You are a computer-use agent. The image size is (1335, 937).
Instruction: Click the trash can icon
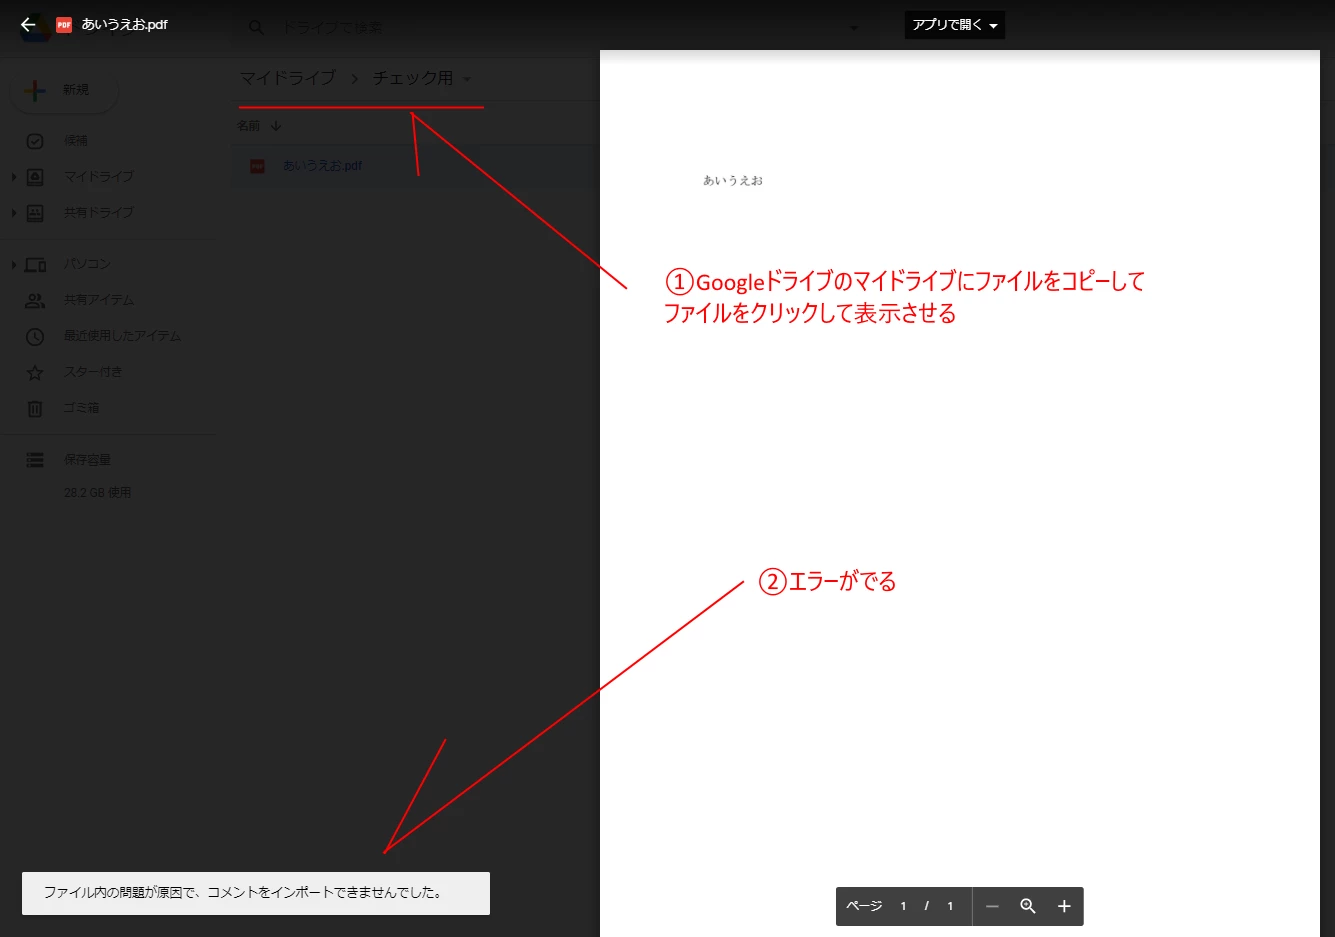[35, 408]
